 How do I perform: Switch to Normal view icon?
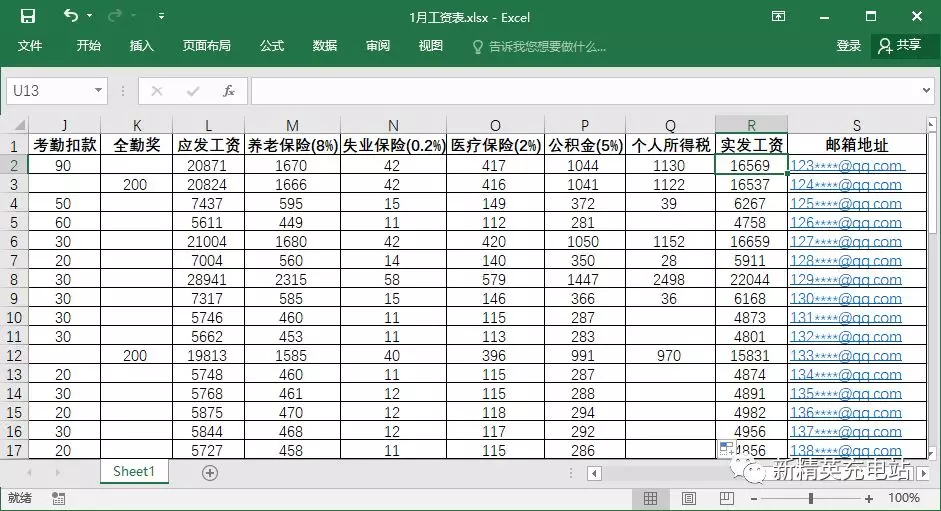[x=651, y=498]
